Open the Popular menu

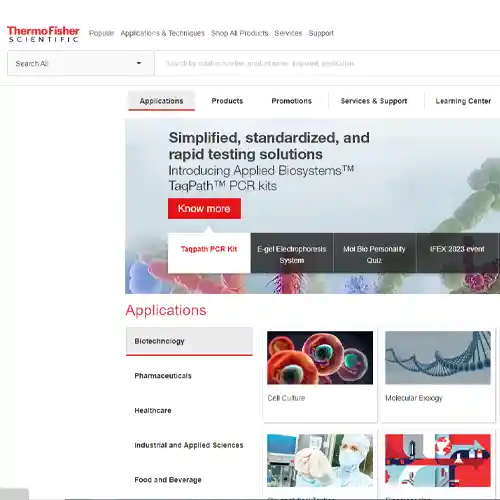101,33
